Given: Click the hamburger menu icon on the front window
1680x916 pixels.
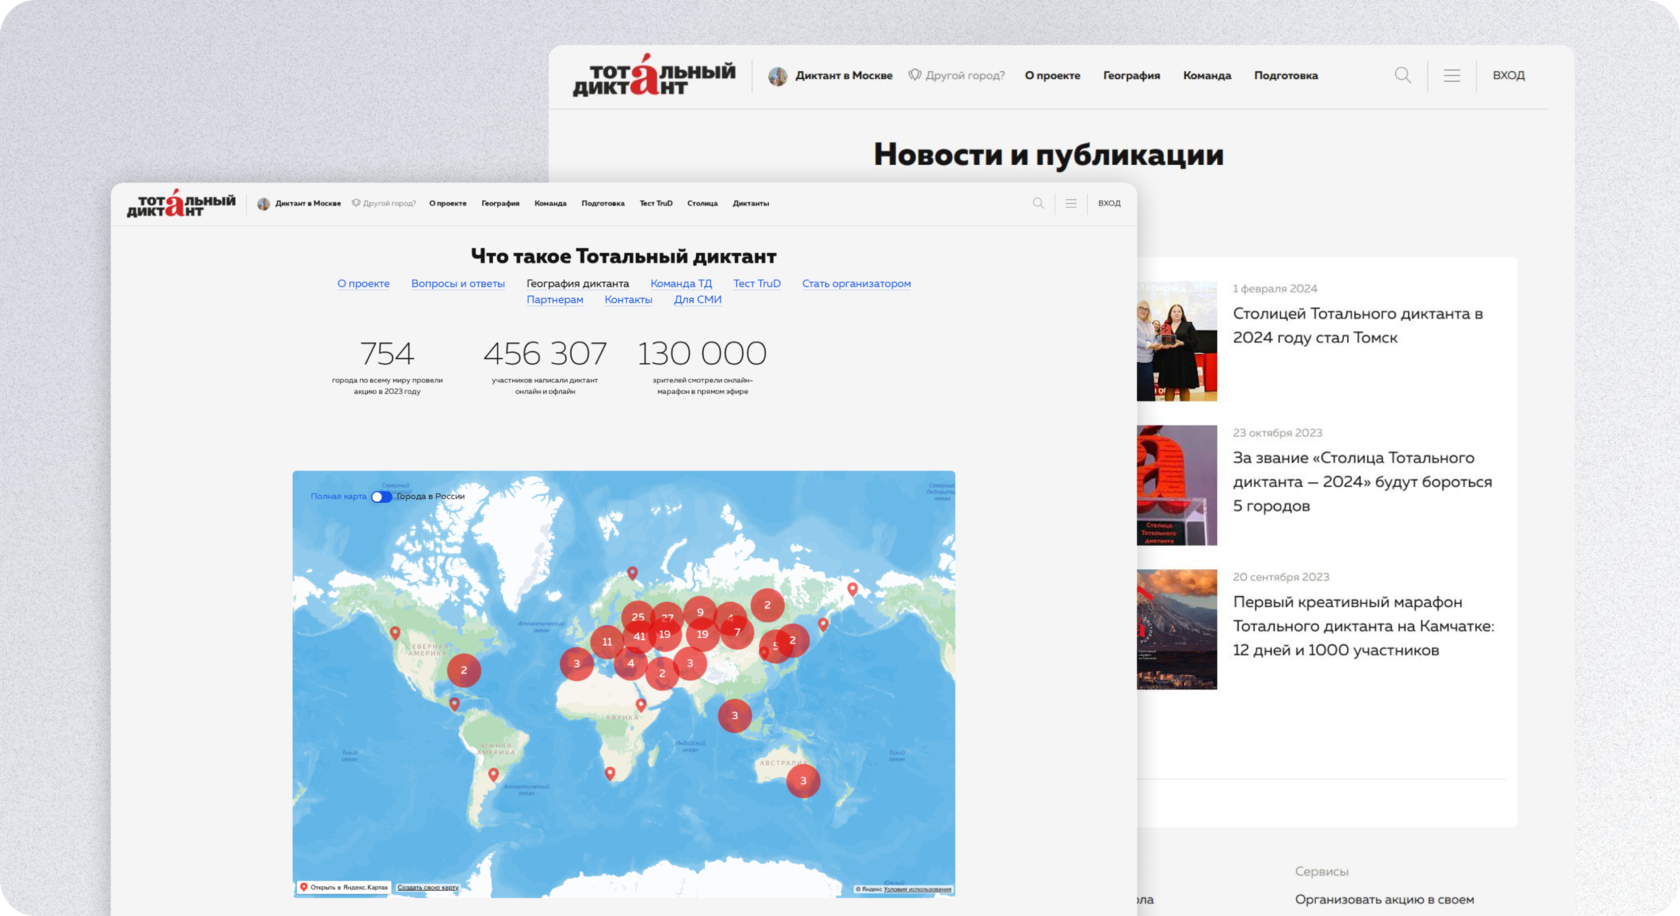Looking at the screenshot, I should click(1070, 203).
